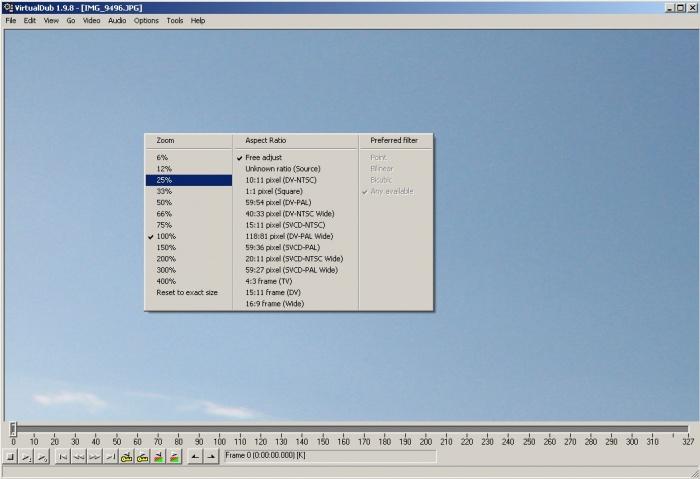Click the timeline seek slider handle
700x479 pixels.
13,428
